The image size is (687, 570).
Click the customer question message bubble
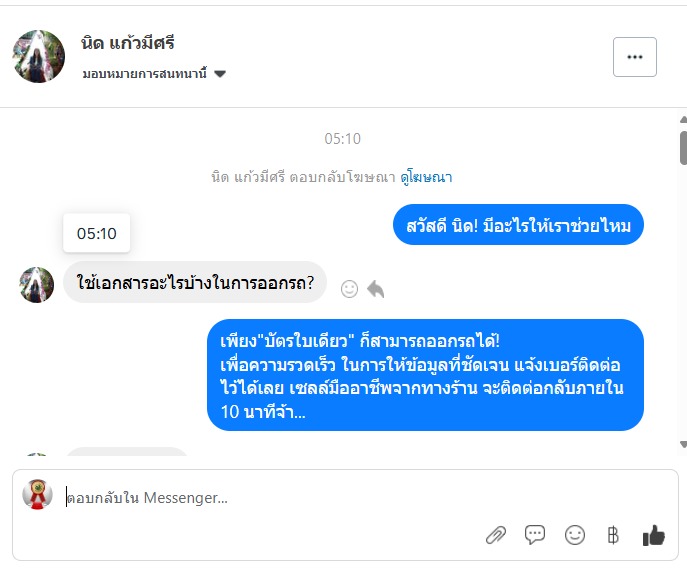pos(195,283)
